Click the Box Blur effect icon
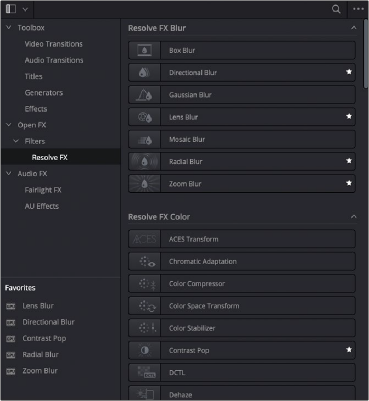The image size is (369, 401). [x=144, y=50]
